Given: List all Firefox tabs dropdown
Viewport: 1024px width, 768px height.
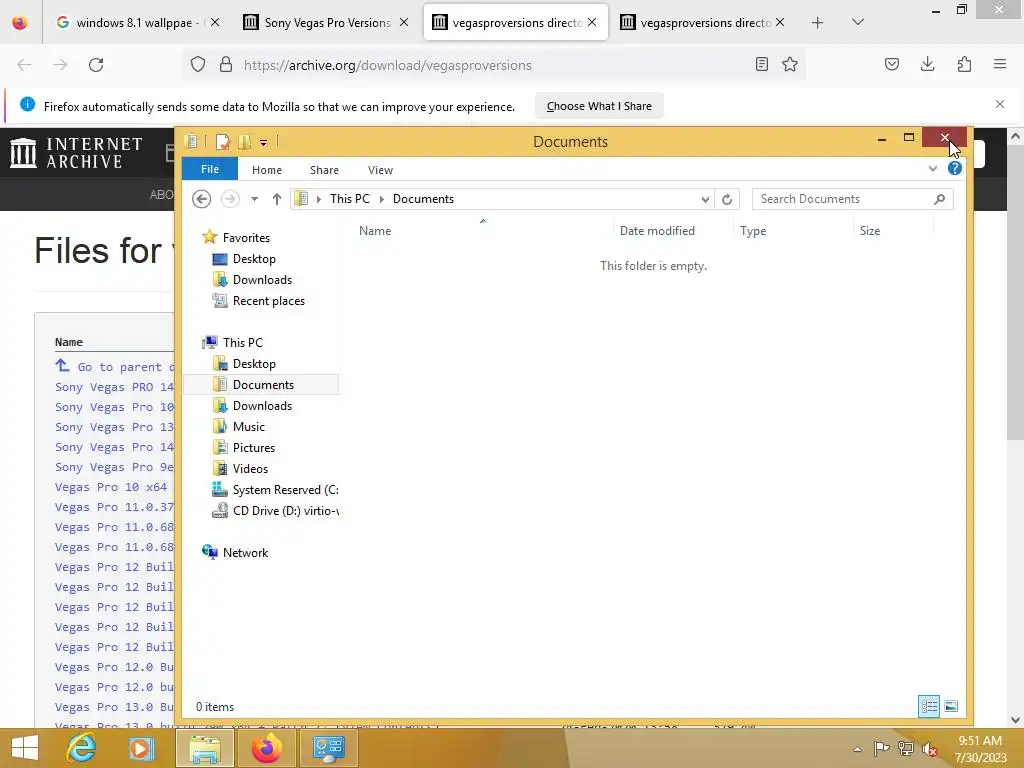Looking at the screenshot, I should coord(858,22).
